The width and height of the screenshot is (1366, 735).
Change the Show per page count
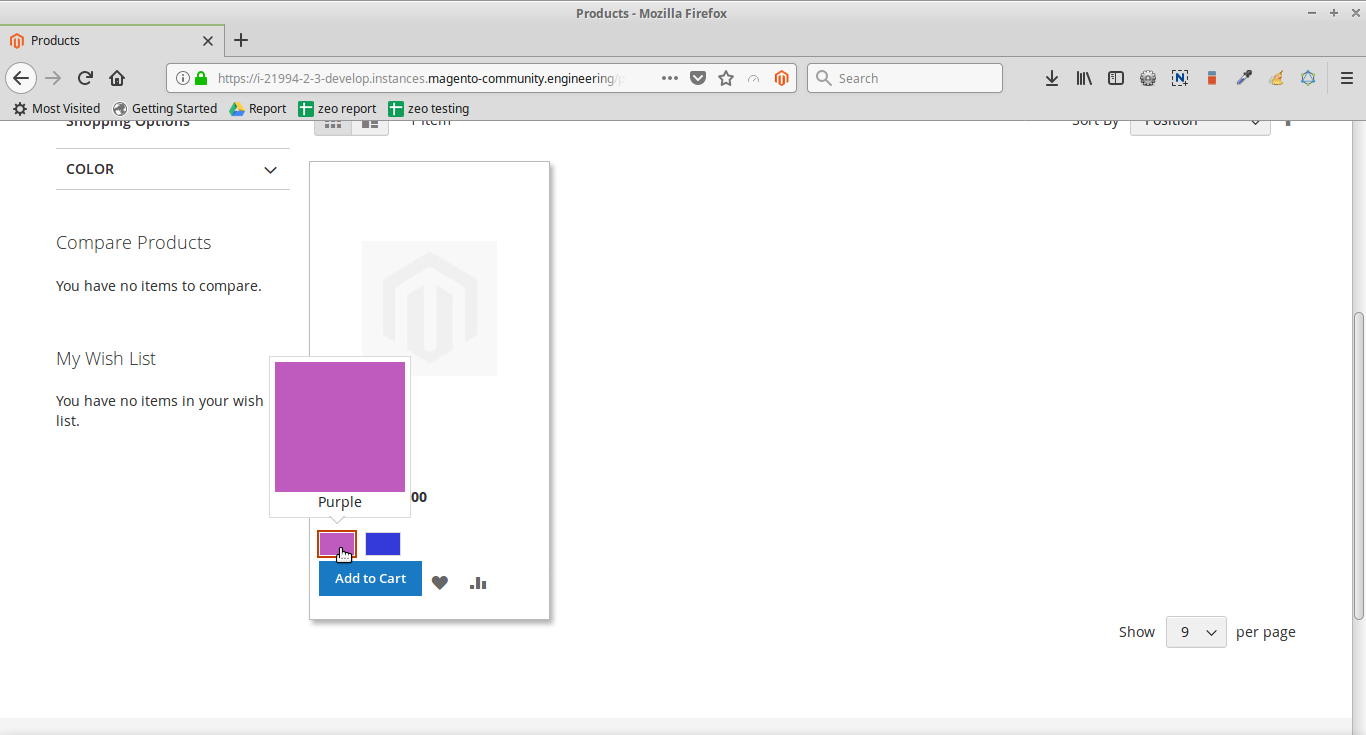tap(1195, 631)
